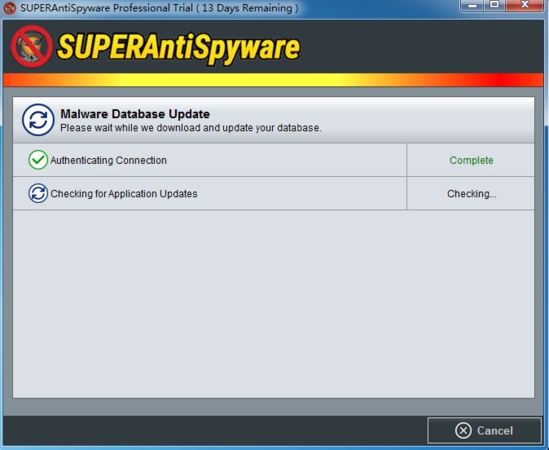Image resolution: width=549 pixels, height=450 pixels.
Task: Minimize the SUPERAntiSpyware window
Action: (472, 6)
